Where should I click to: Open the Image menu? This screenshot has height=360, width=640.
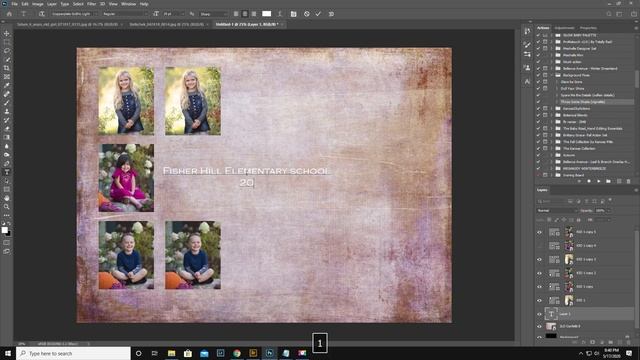pyautogui.click(x=38, y=4)
